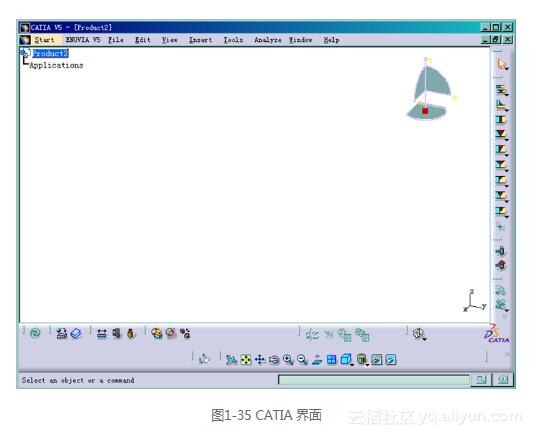Click the red and teal joint icon in right toolbar
The width and height of the screenshot is (533, 436).
pos(500,265)
